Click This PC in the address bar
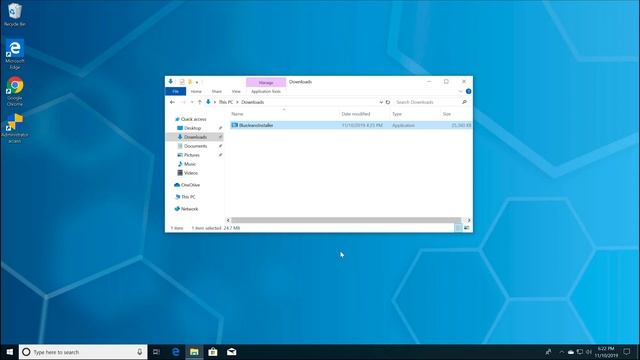The image size is (640, 360). (x=226, y=102)
